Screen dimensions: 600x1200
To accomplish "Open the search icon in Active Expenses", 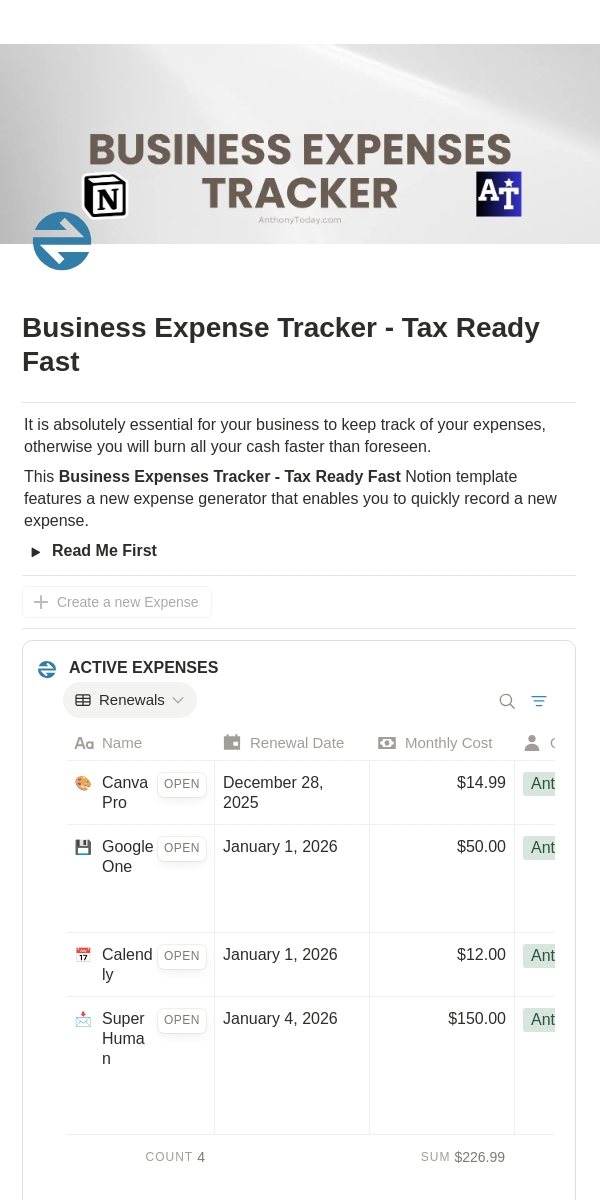I will pos(507,701).
